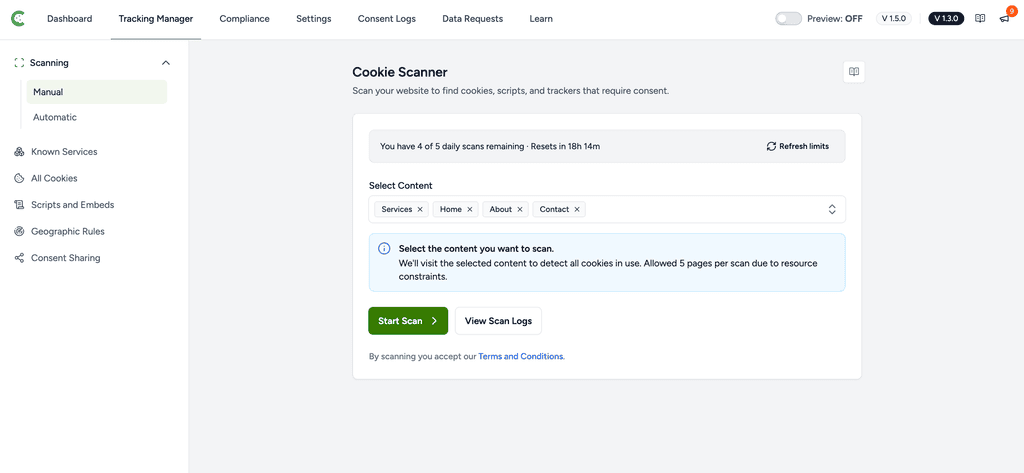
Task: Click the Cookie Scanner heading
Action: click(x=400, y=73)
